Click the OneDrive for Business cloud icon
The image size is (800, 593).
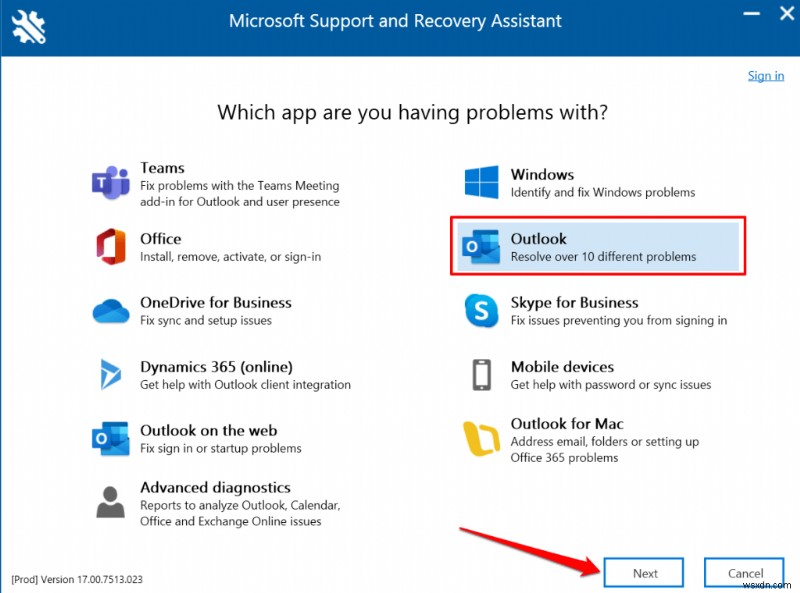[110, 311]
